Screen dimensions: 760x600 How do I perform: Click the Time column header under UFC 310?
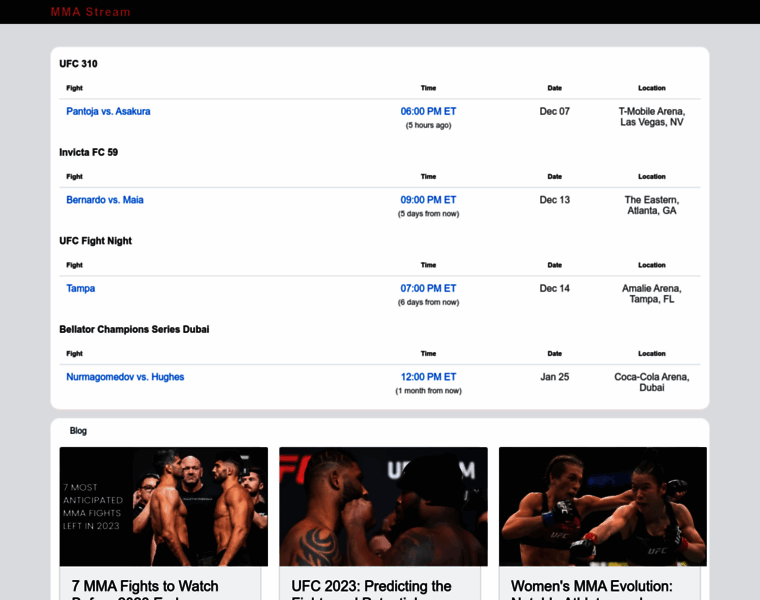(428, 88)
